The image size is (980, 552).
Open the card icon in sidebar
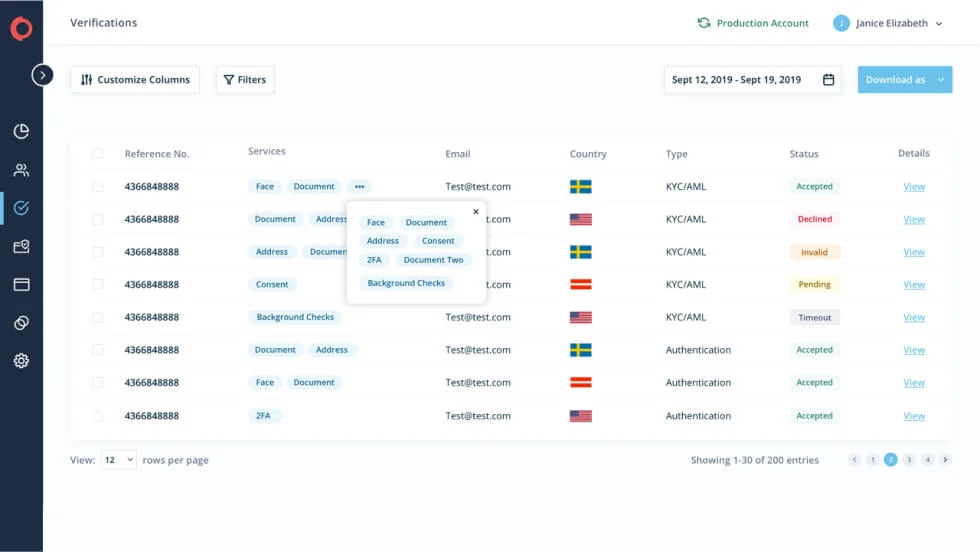coord(21,284)
